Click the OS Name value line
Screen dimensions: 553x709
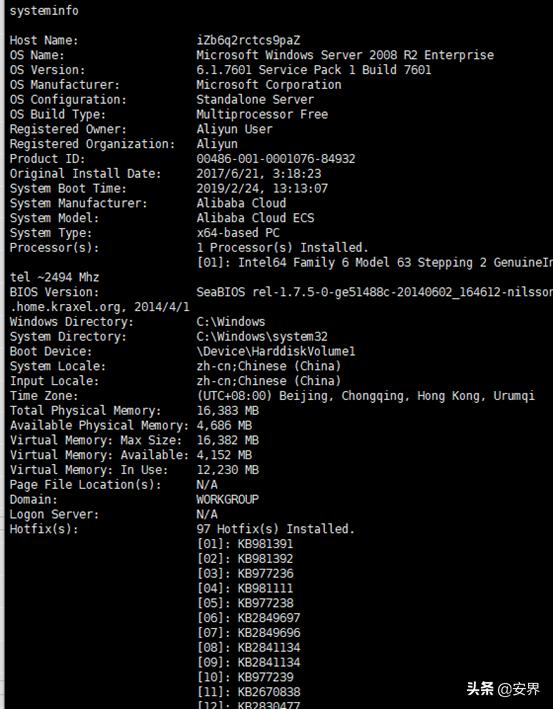pyautogui.click(x=345, y=55)
